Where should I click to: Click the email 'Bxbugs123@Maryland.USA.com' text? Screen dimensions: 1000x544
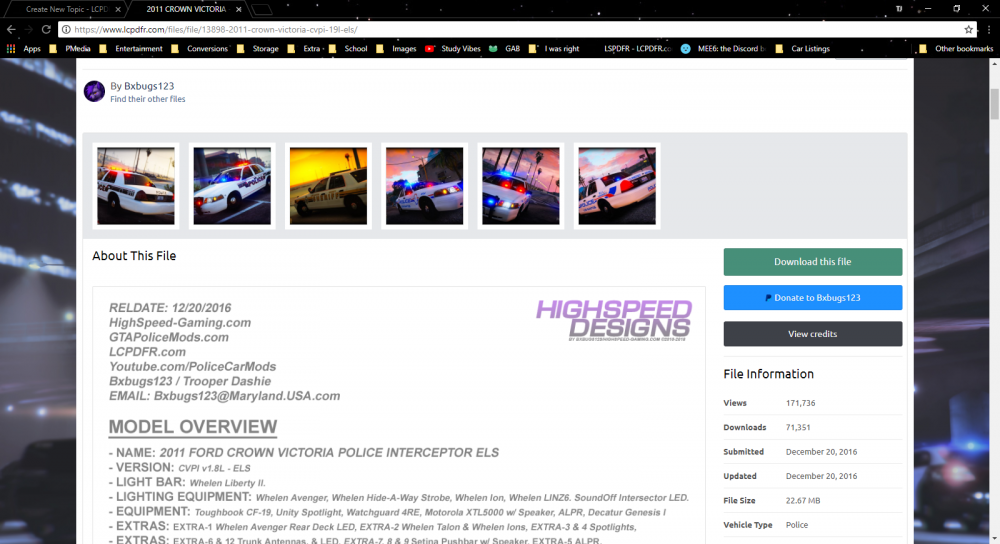(247, 396)
